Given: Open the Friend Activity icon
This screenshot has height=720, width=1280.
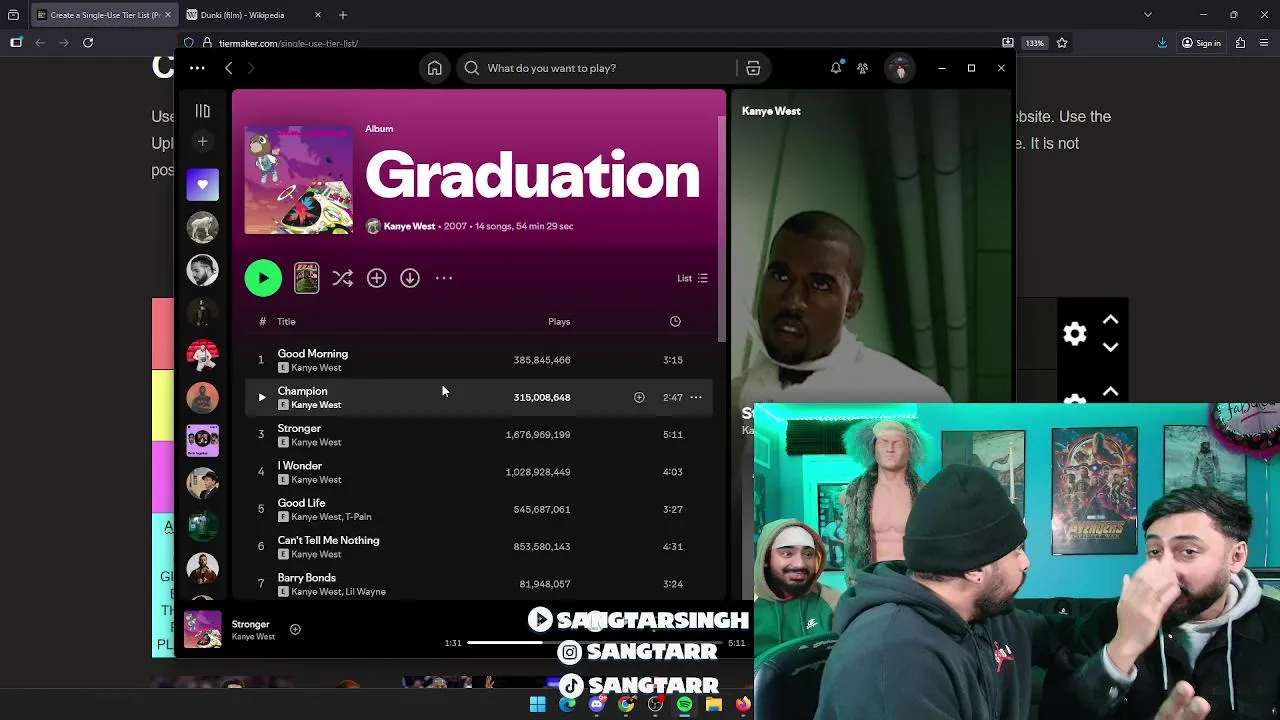Looking at the screenshot, I should pos(863,68).
